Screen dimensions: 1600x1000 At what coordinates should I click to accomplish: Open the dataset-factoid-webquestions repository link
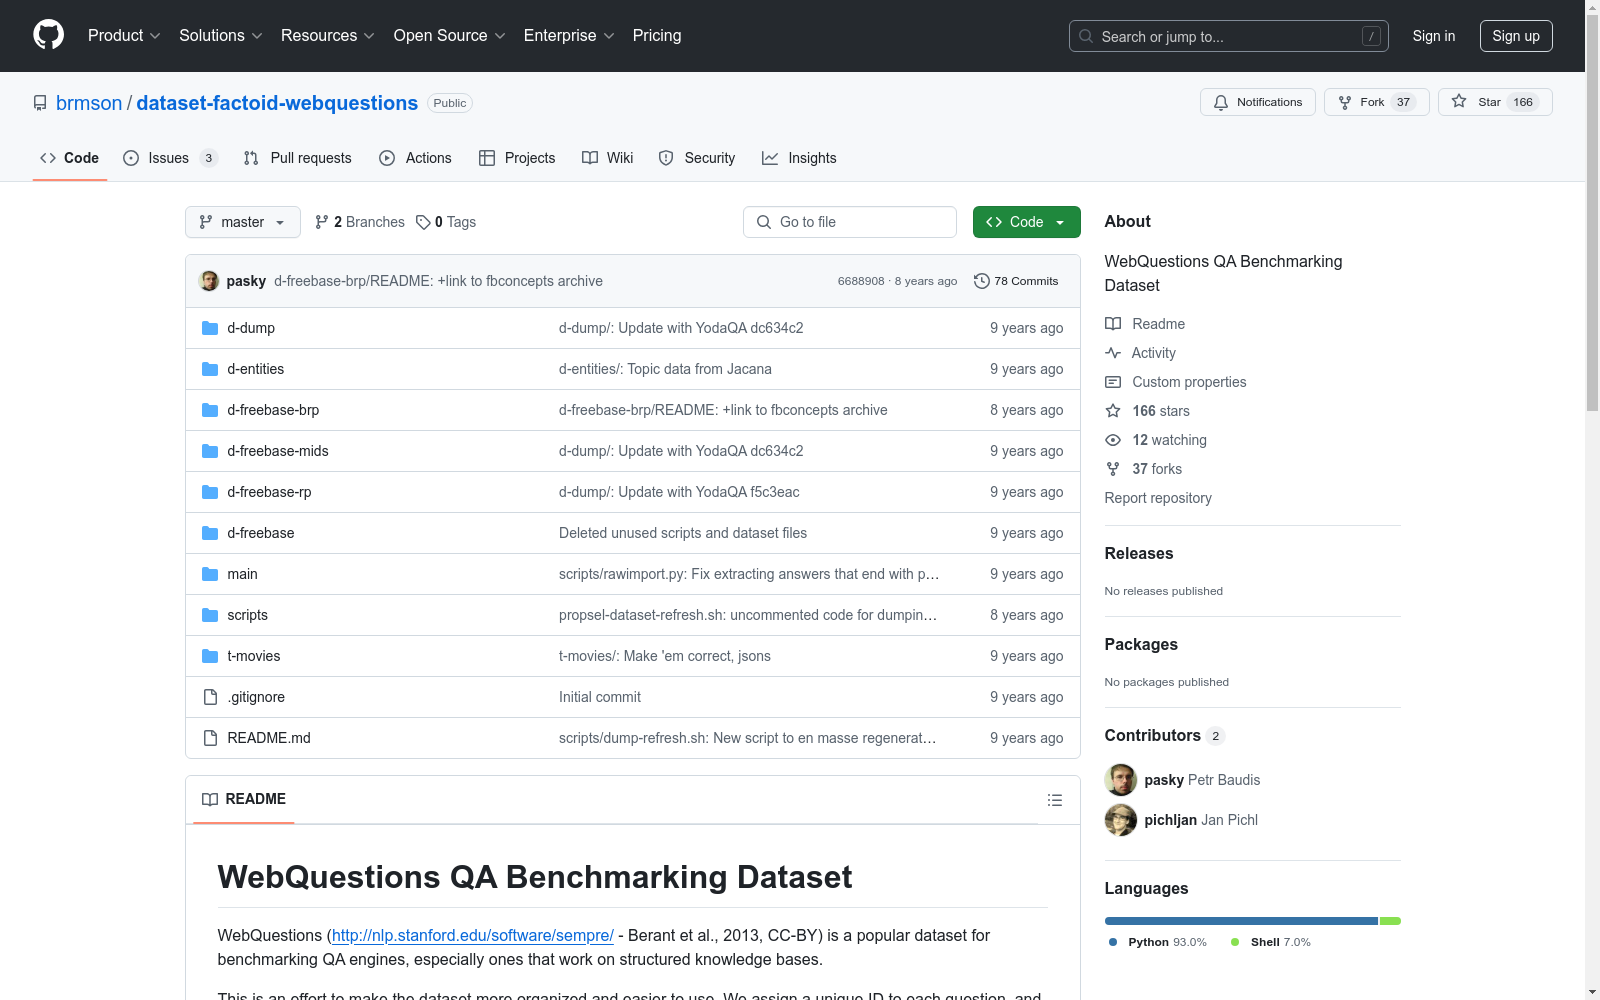(x=277, y=103)
